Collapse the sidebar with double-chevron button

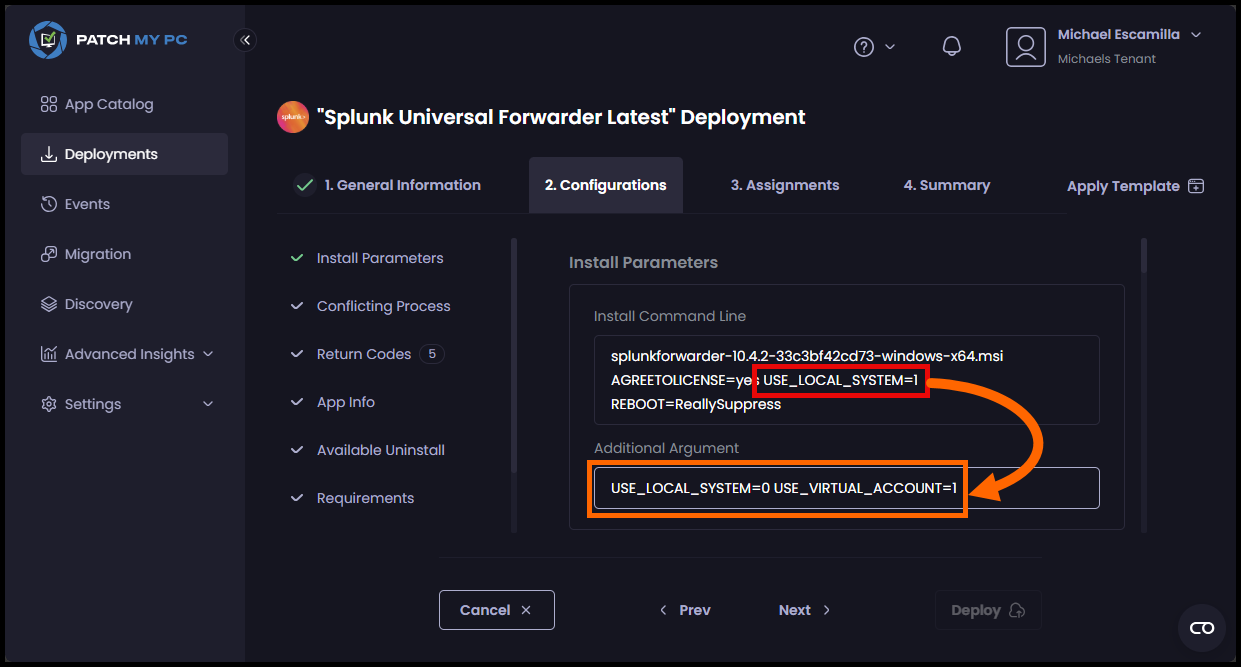click(x=245, y=40)
